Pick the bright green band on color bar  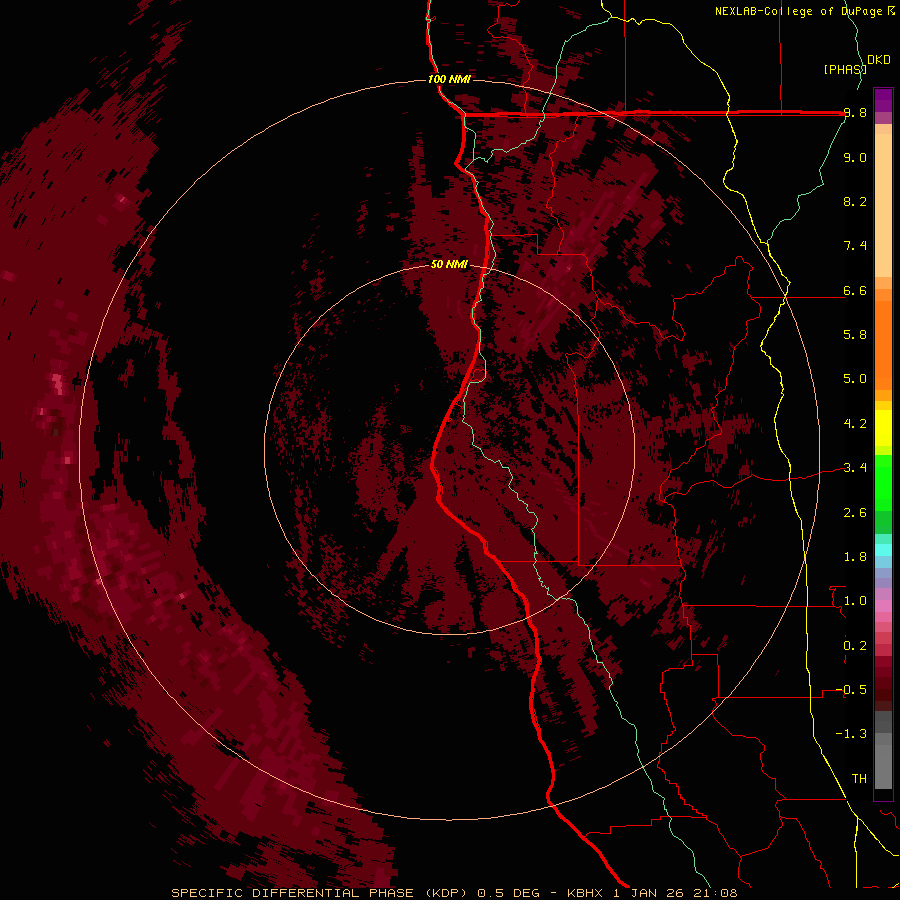(x=883, y=483)
